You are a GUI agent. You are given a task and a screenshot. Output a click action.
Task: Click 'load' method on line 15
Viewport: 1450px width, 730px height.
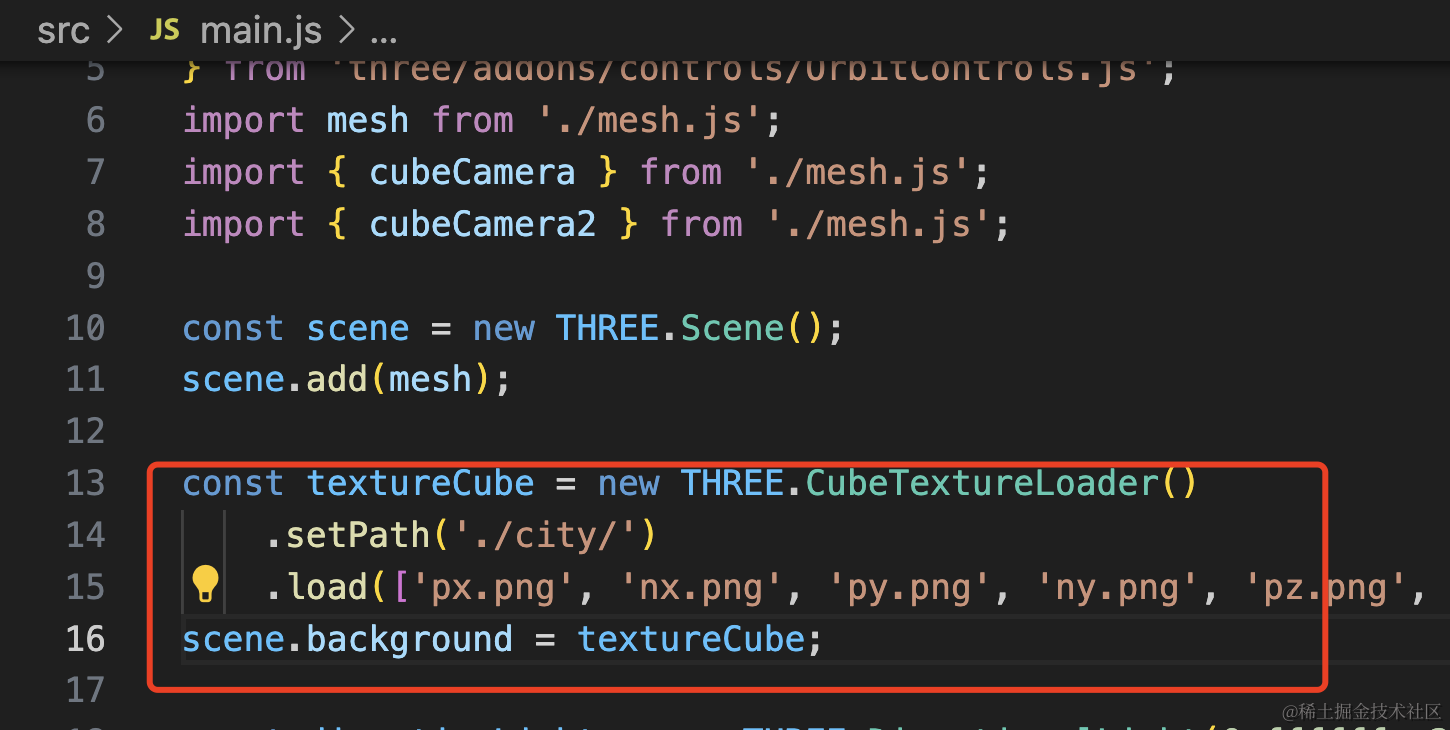327,587
